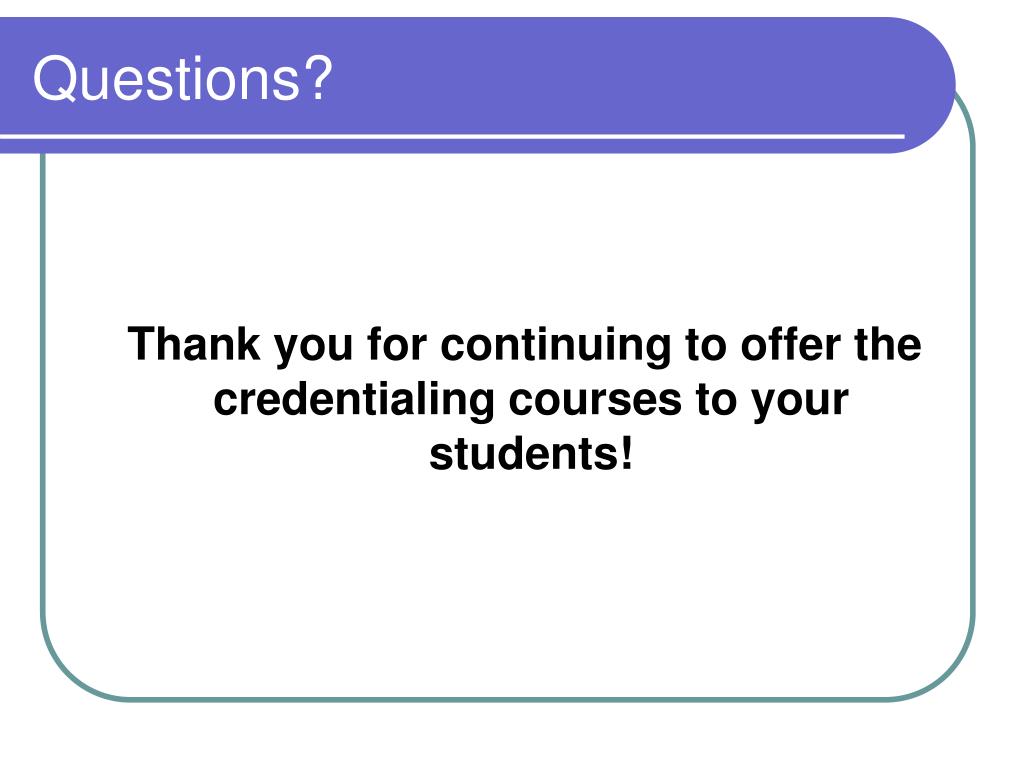Click the exclamation mark after 'students'

point(627,453)
